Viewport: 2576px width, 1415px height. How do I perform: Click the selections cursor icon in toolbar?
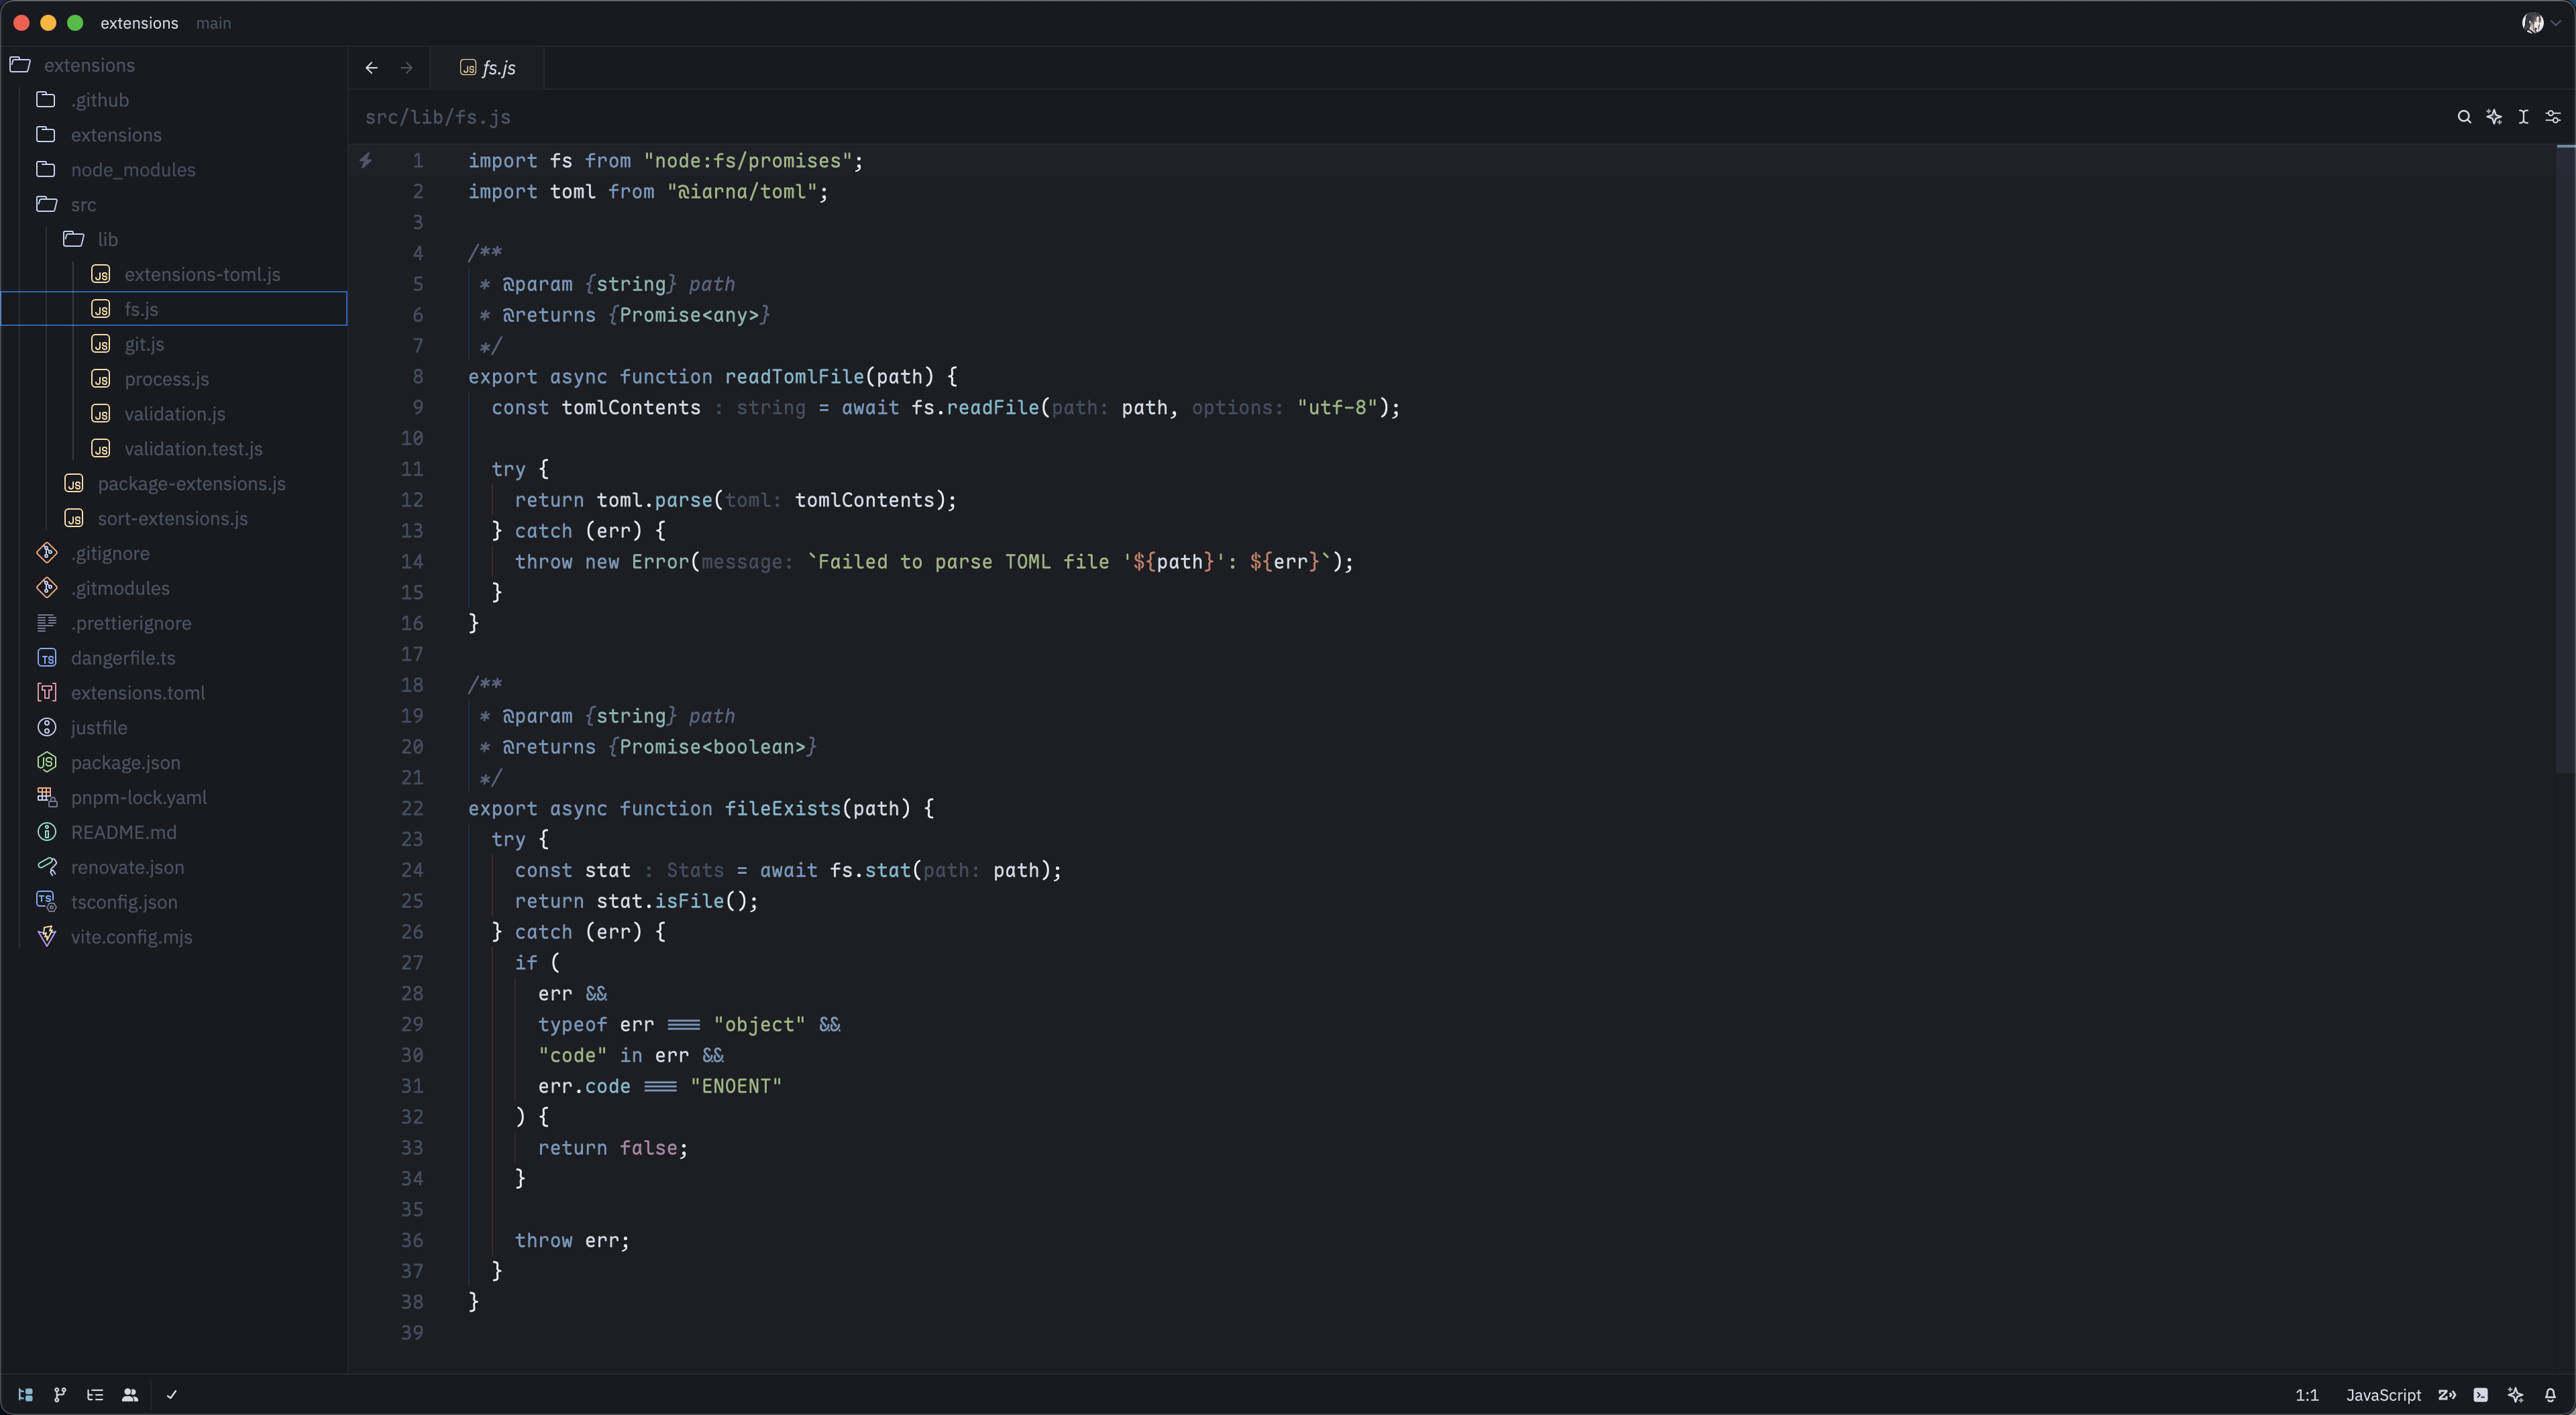pyautogui.click(x=2523, y=117)
